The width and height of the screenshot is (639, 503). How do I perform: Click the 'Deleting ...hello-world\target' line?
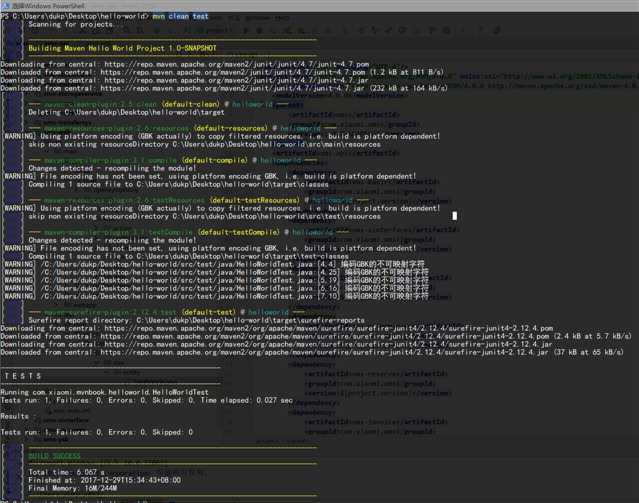126,112
